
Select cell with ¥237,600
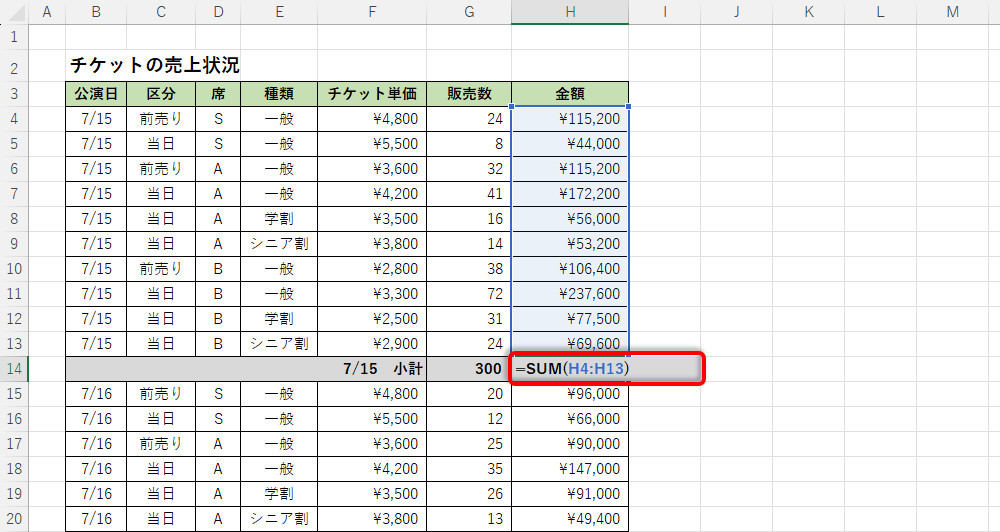(570, 294)
